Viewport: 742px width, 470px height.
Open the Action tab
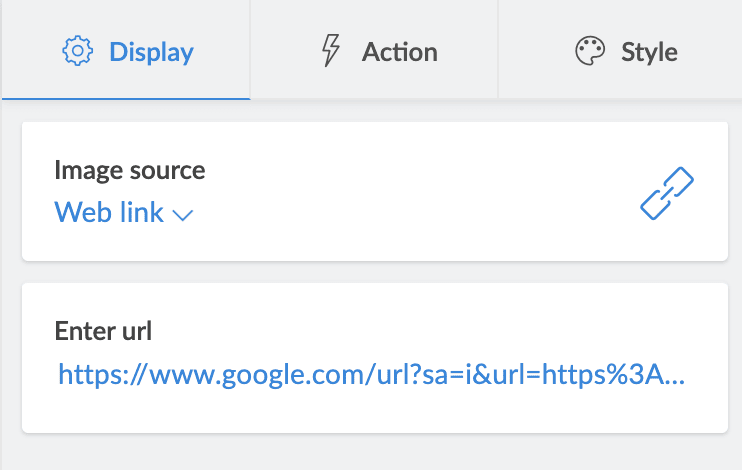[x=374, y=51]
